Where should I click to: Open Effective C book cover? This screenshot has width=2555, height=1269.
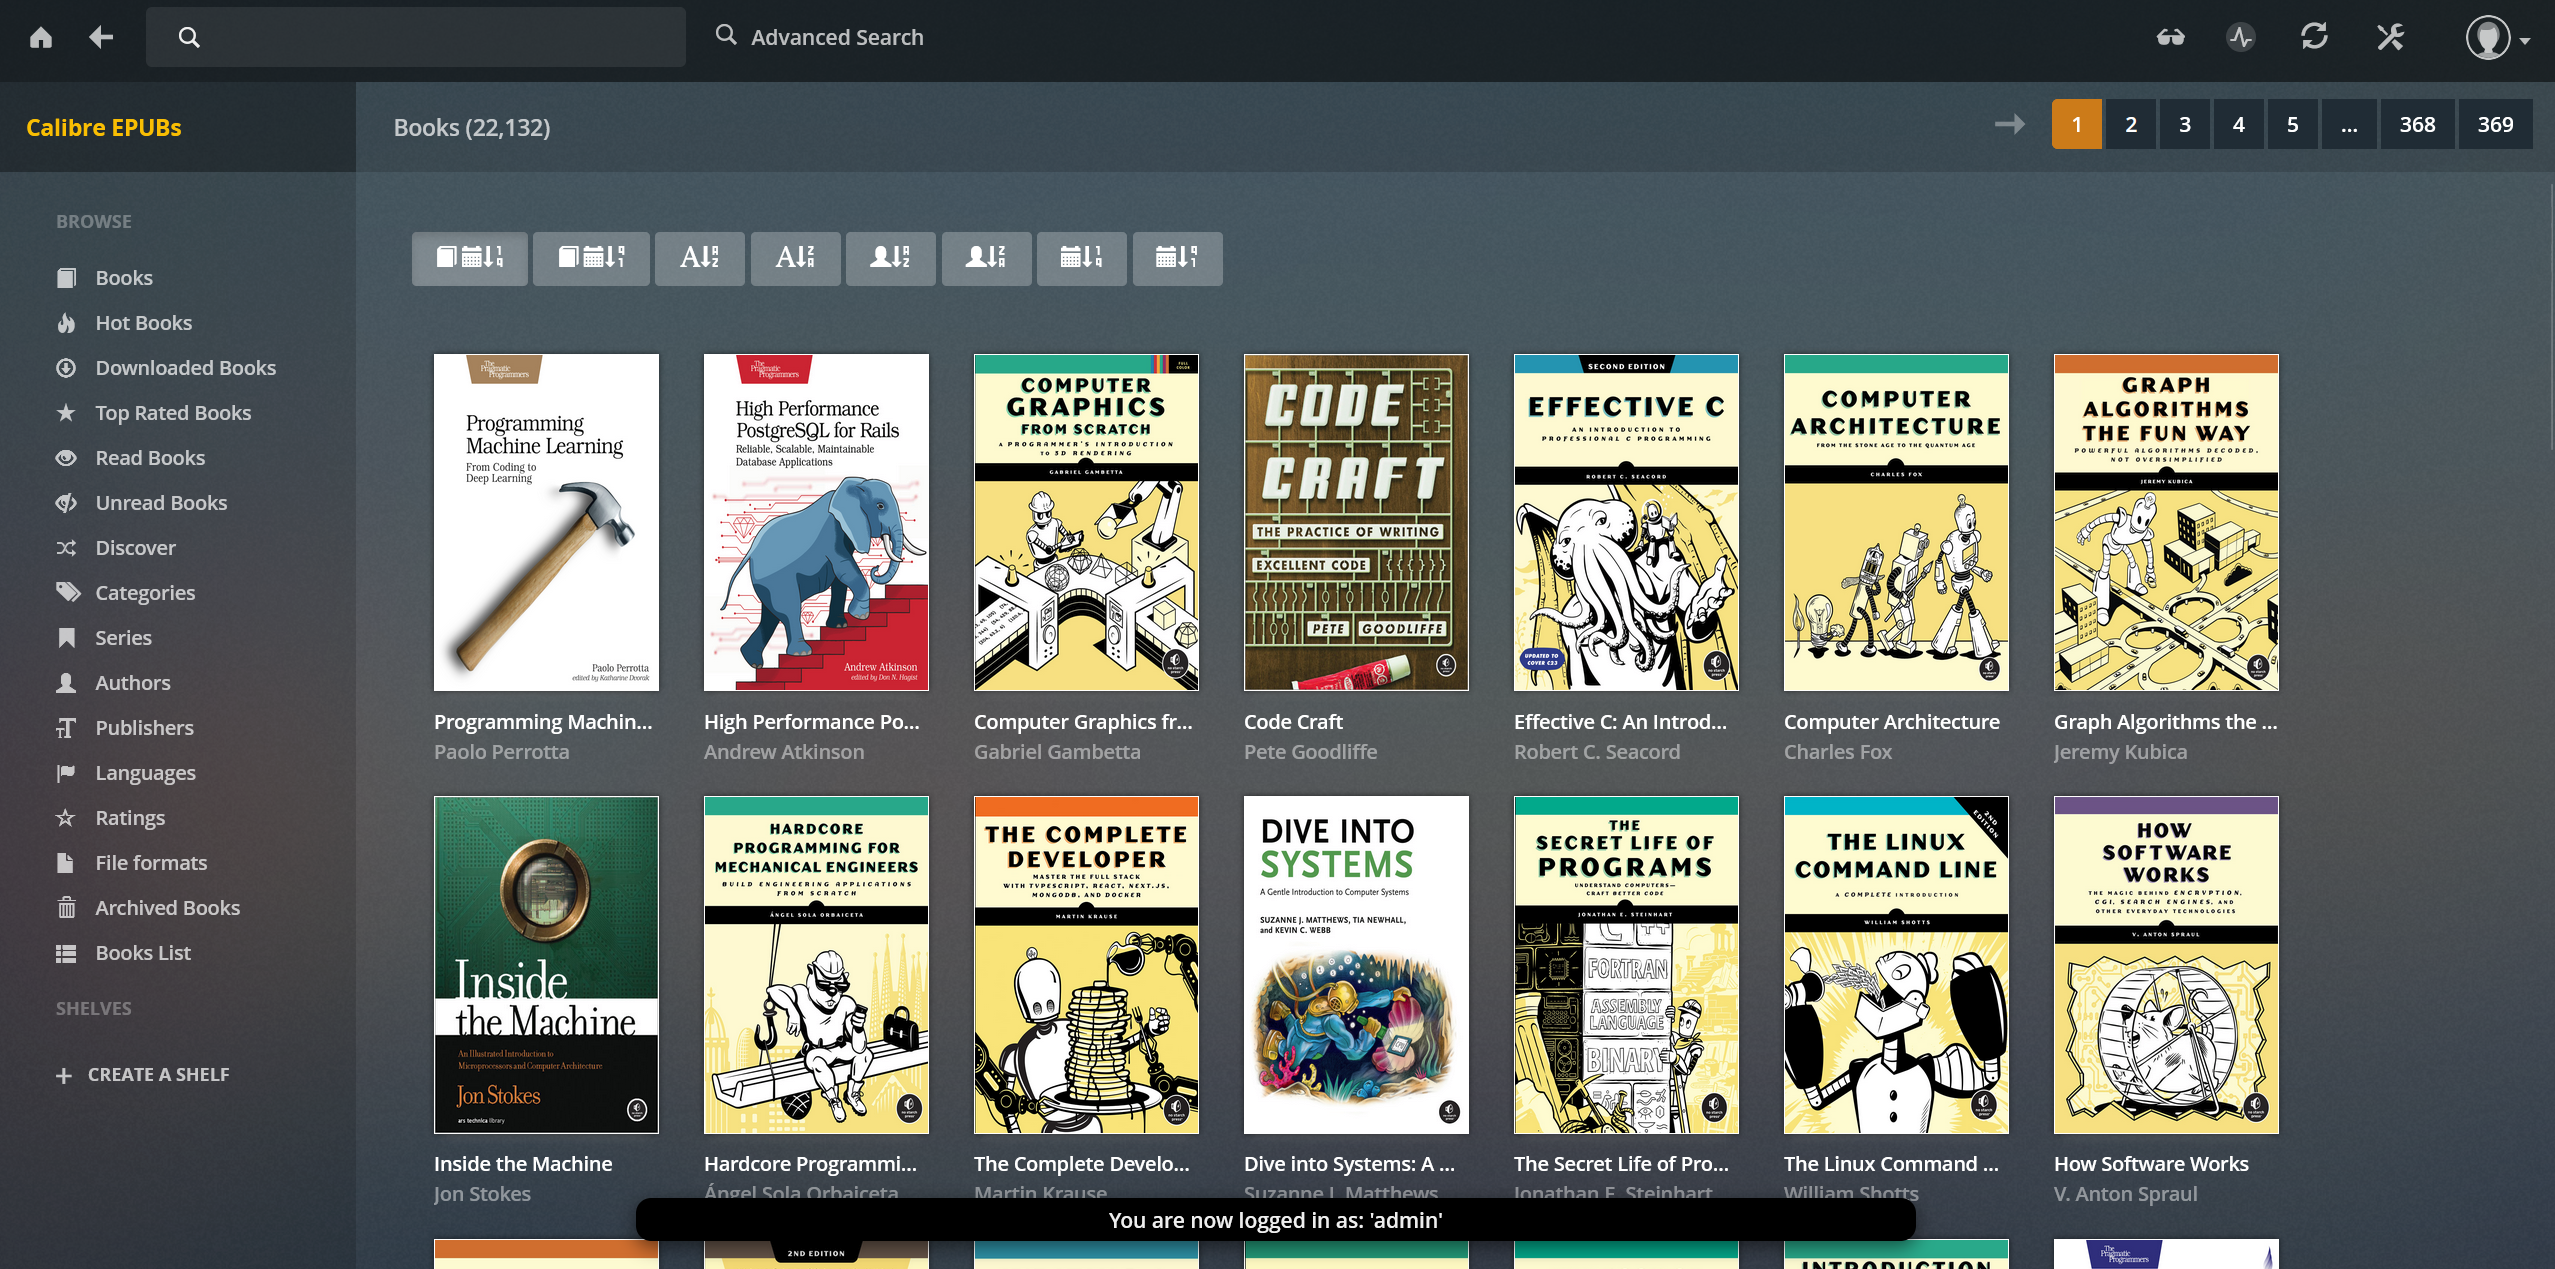tap(1626, 522)
